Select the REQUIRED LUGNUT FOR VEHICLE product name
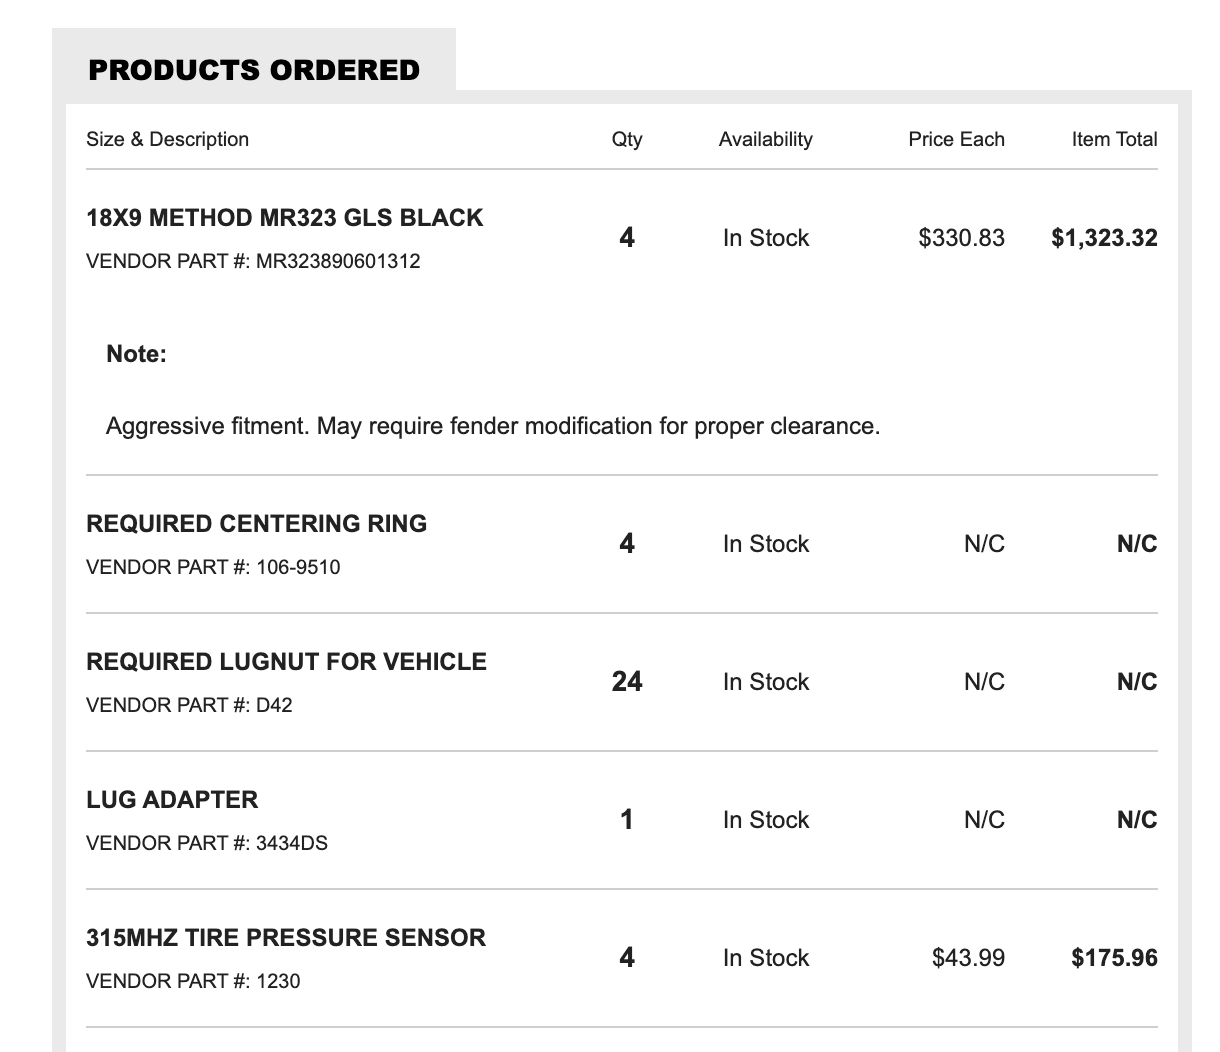1220x1052 pixels. point(287,662)
